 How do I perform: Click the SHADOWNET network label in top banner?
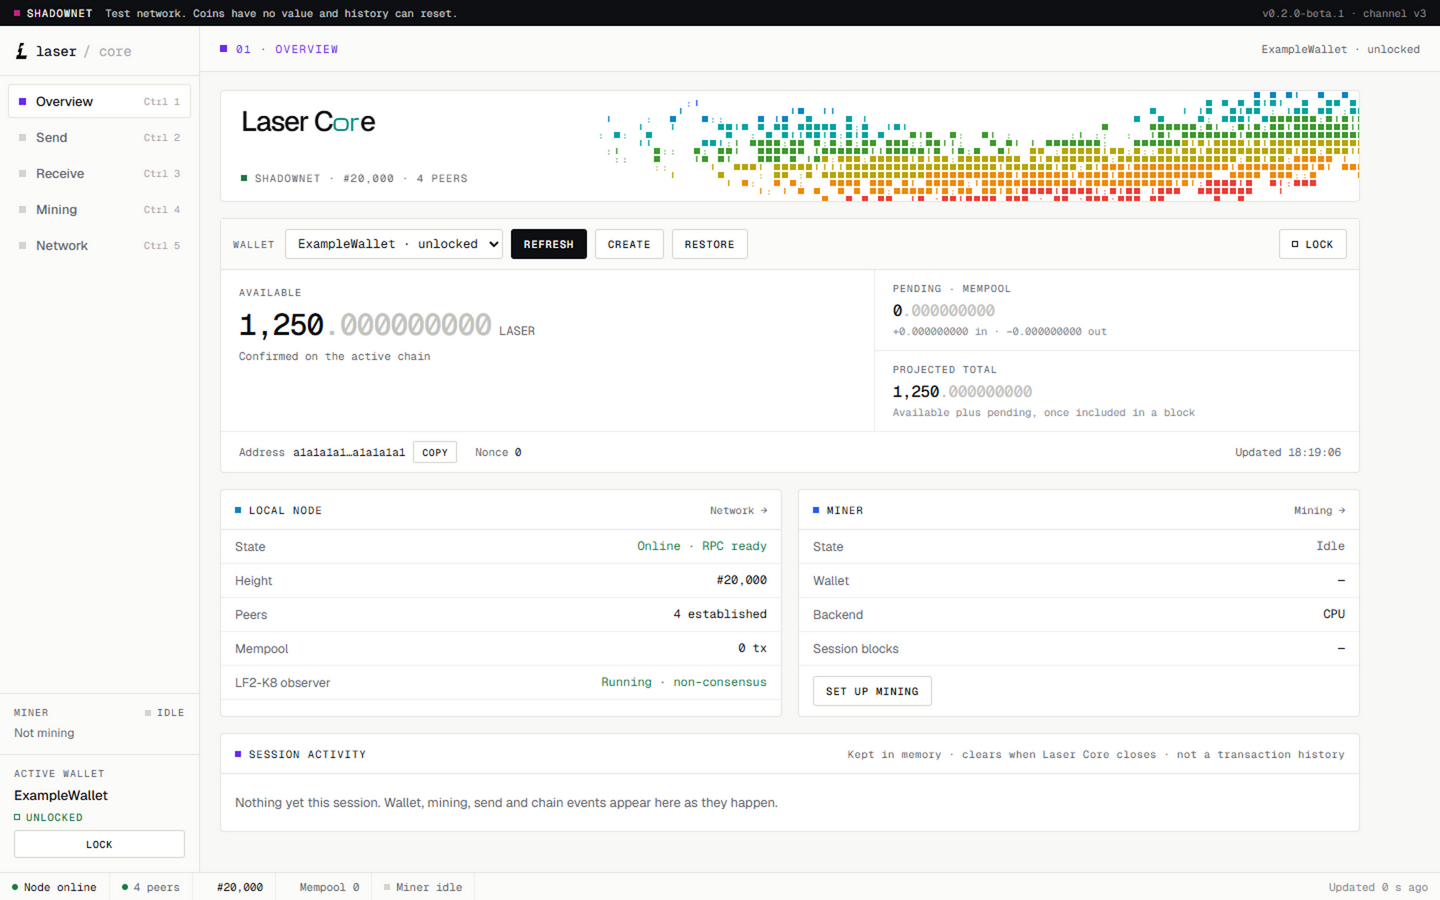point(53,13)
